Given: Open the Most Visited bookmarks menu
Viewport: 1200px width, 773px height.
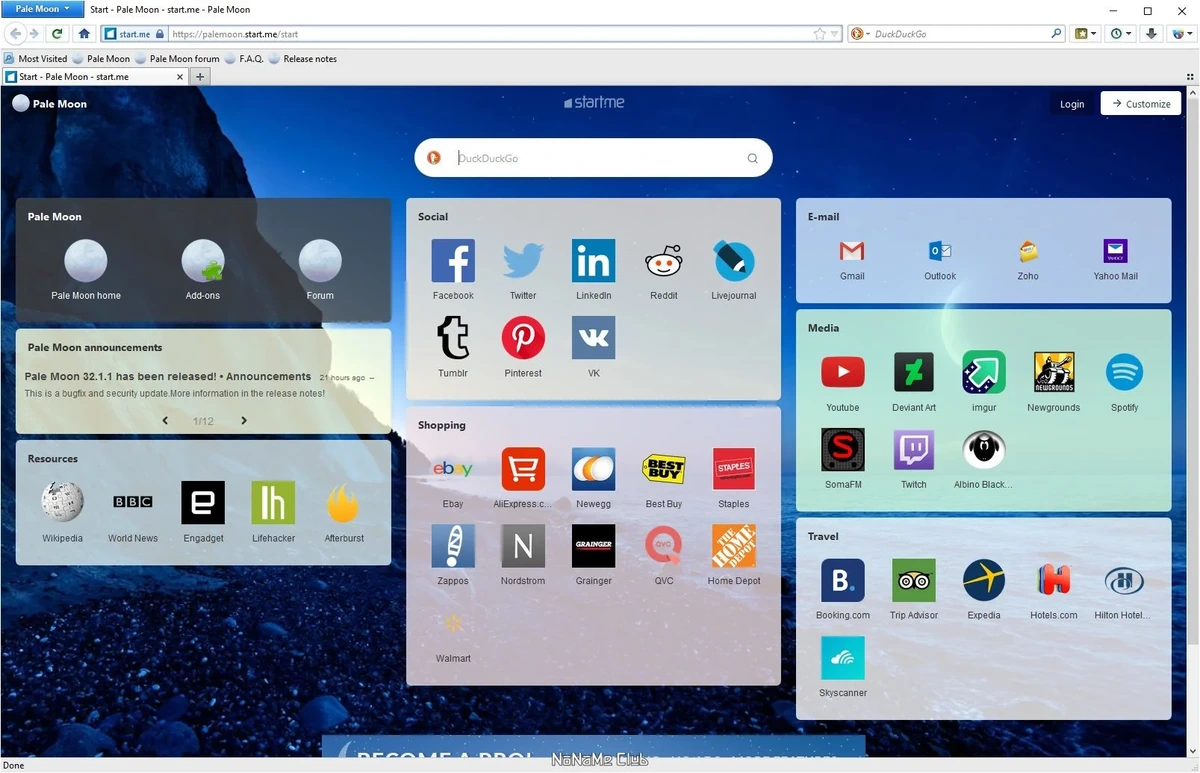Looking at the screenshot, I should [36, 59].
